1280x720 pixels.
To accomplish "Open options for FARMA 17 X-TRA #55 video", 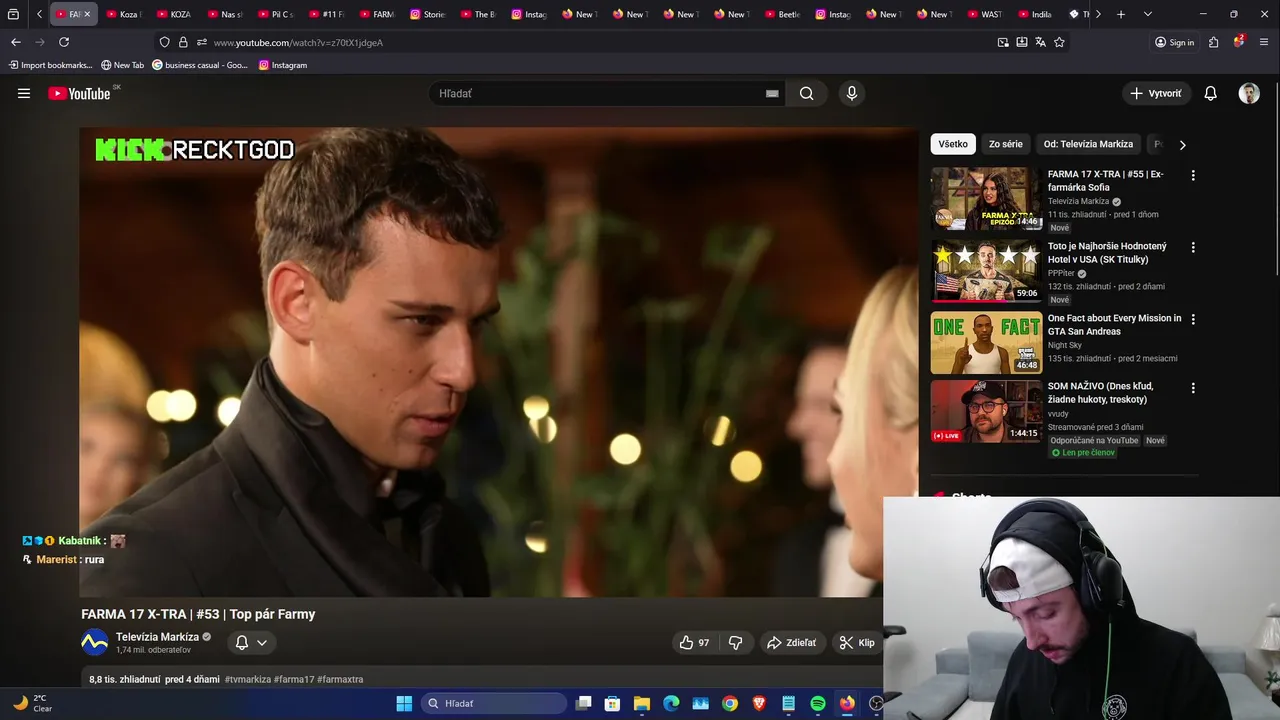I will pyautogui.click(x=1193, y=175).
